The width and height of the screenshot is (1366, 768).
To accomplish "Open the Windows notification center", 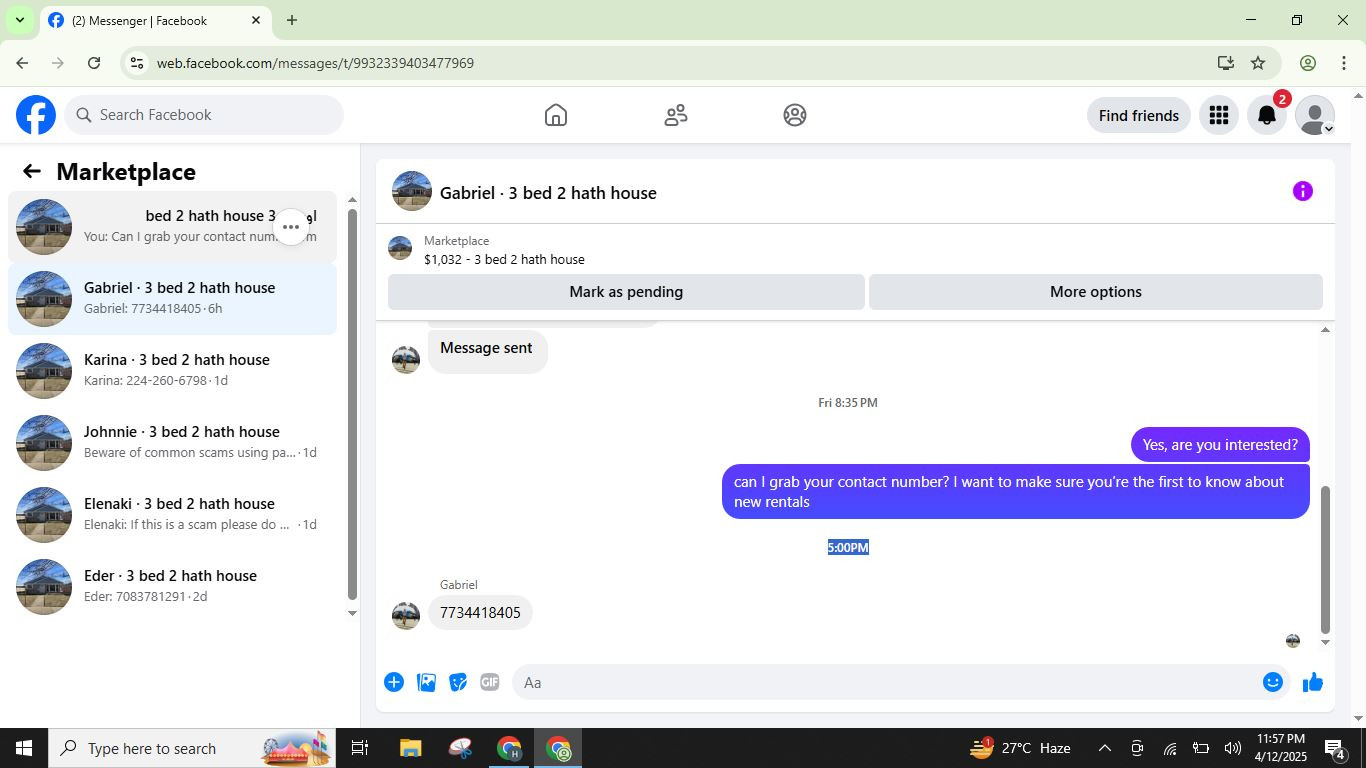I will [x=1335, y=748].
